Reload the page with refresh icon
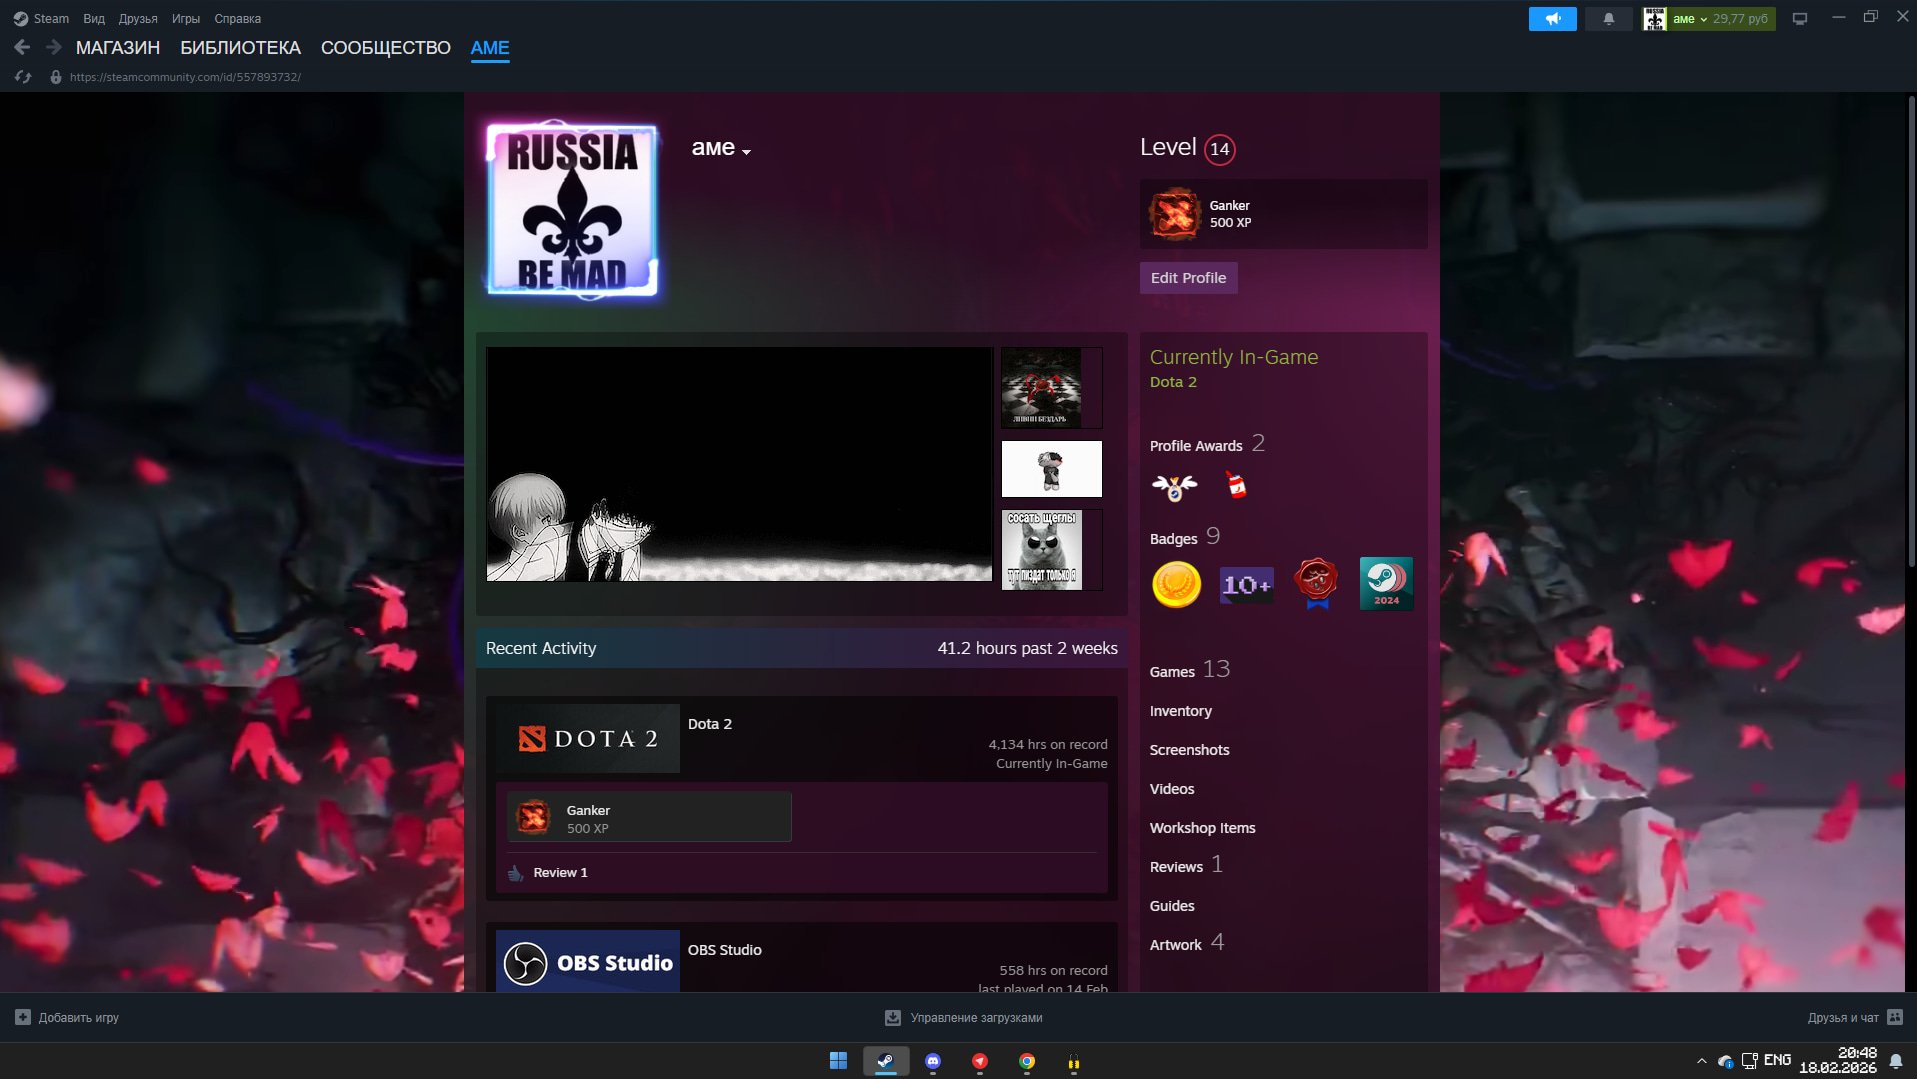 23,77
